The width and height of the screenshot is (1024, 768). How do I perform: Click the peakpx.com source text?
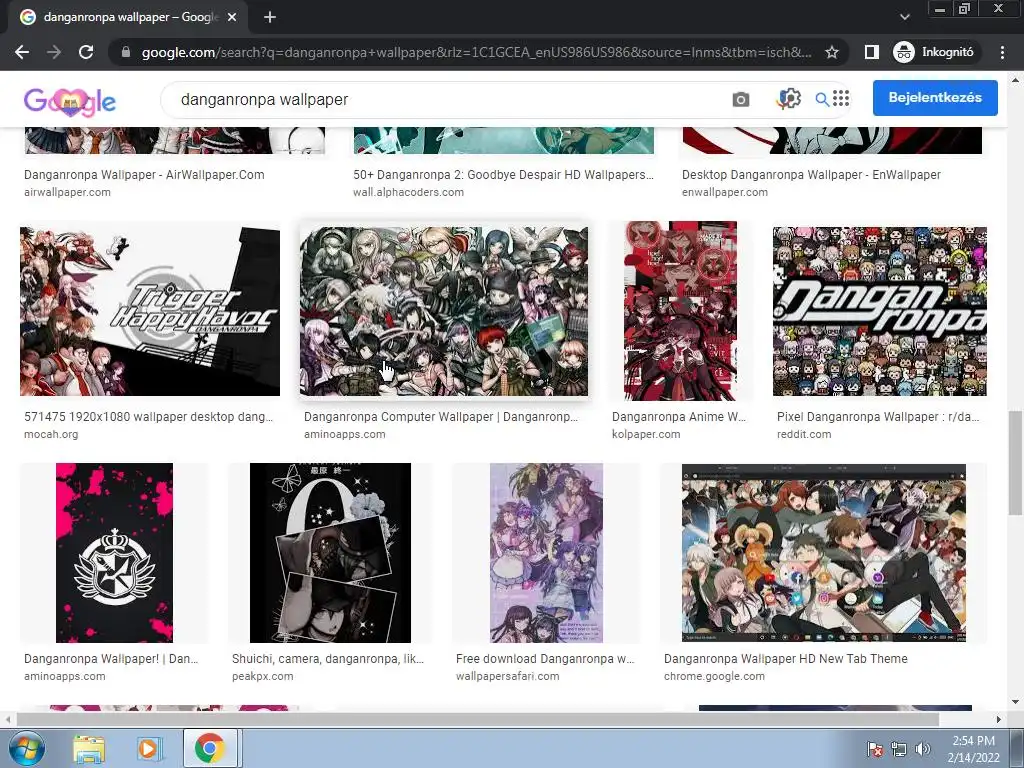coord(263,677)
